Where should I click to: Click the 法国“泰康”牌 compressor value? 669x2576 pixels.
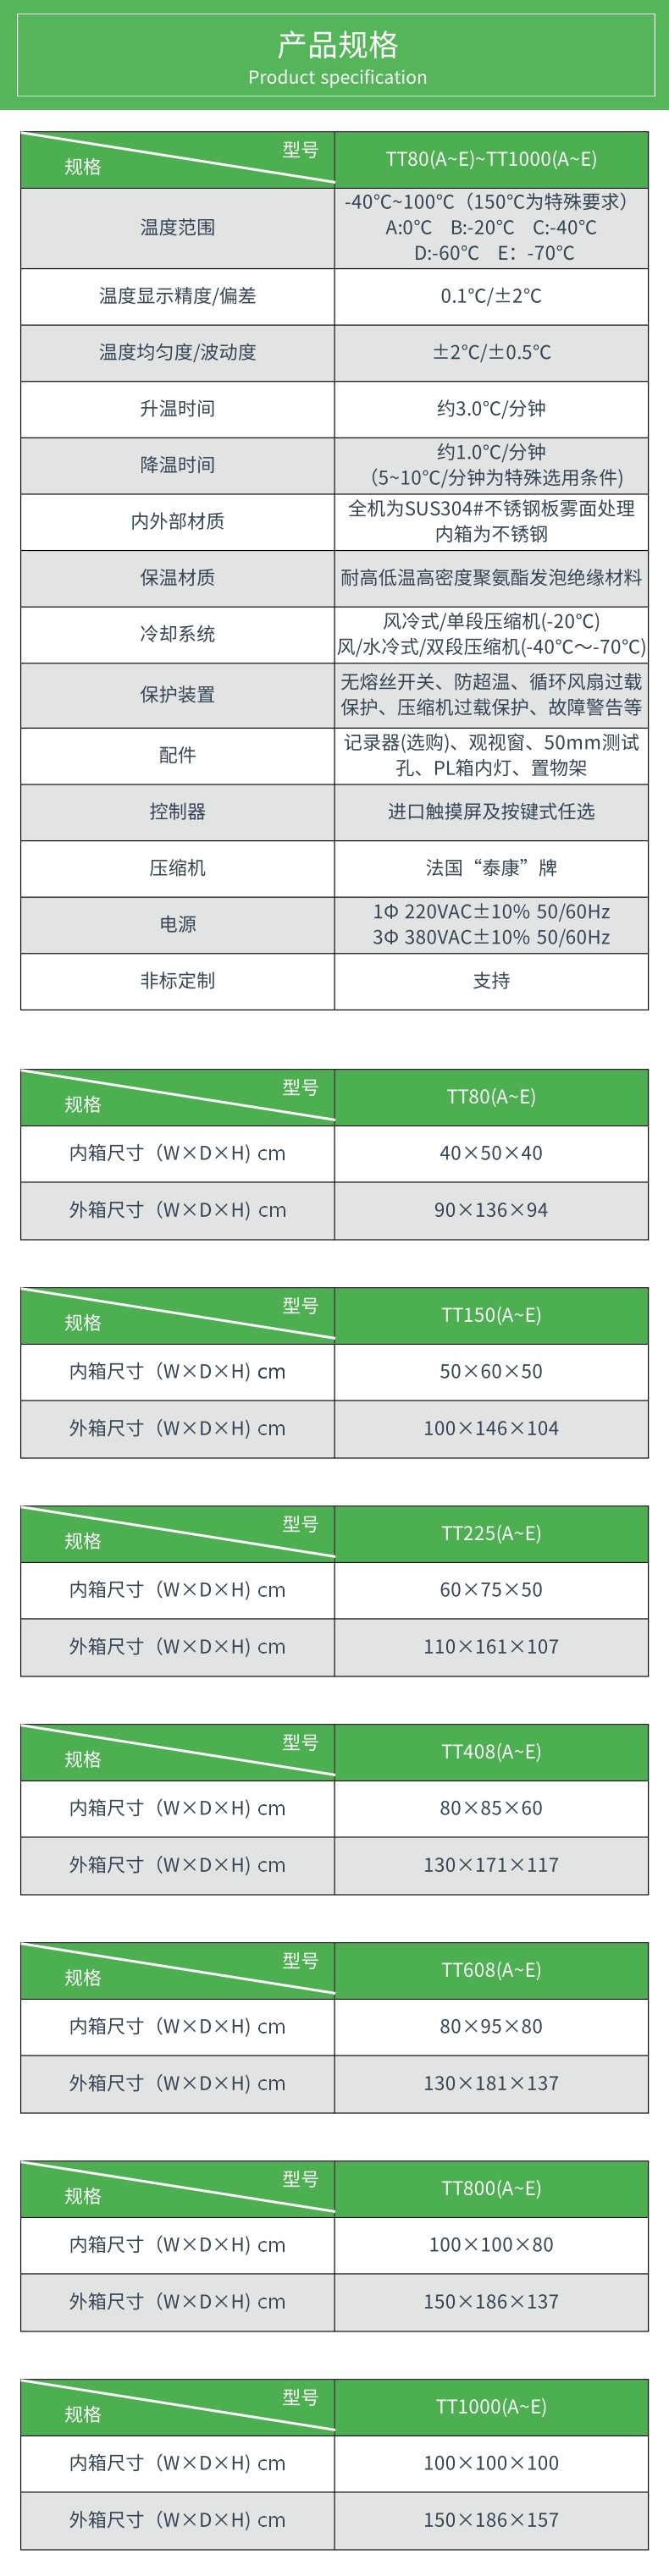(x=491, y=868)
